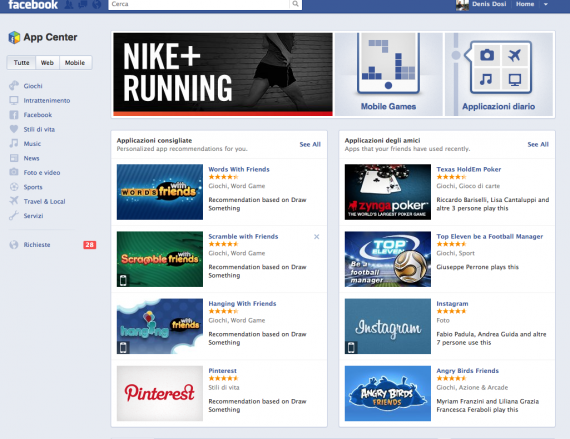Open account dropdown arrow next to Home

click(546, 4)
